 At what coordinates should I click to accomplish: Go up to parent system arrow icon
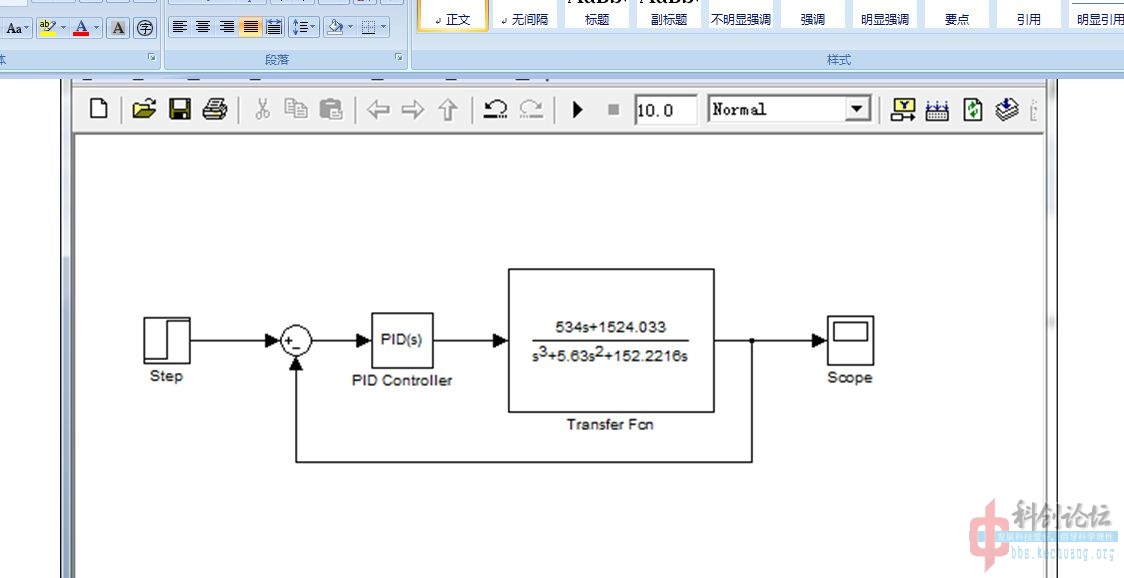[448, 110]
